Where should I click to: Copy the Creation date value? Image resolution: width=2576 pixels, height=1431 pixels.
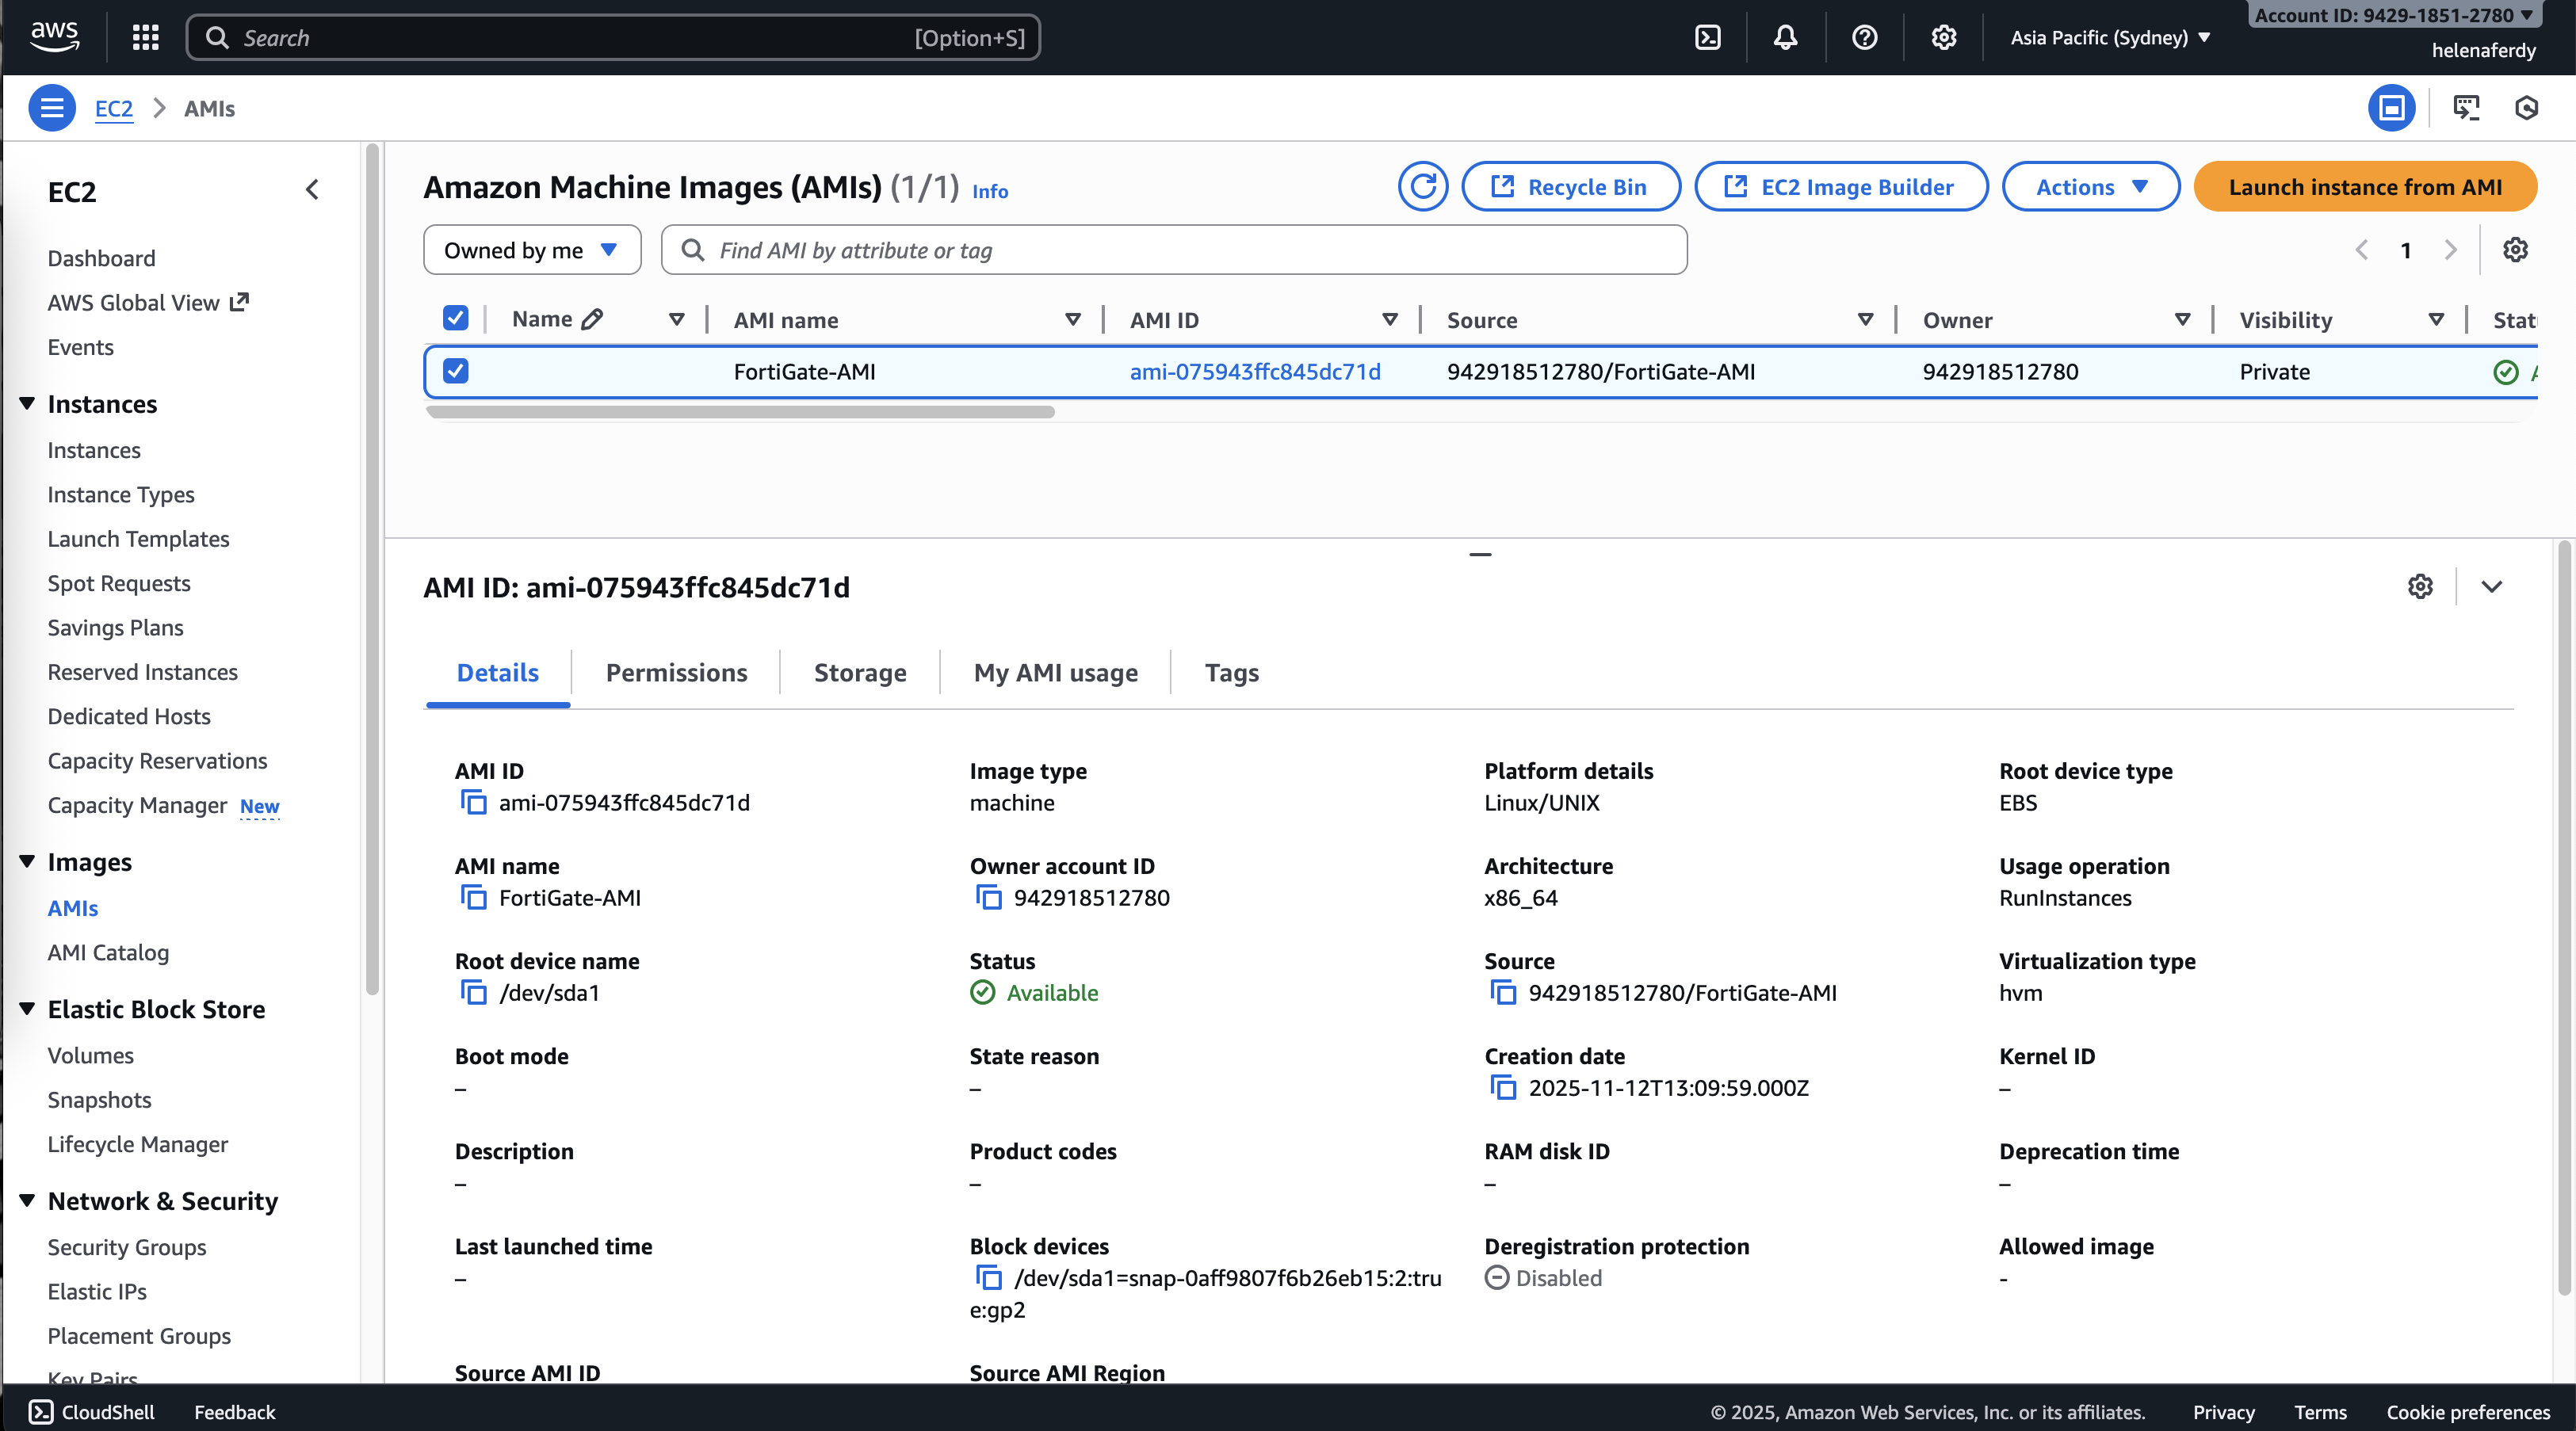[x=1503, y=1087]
